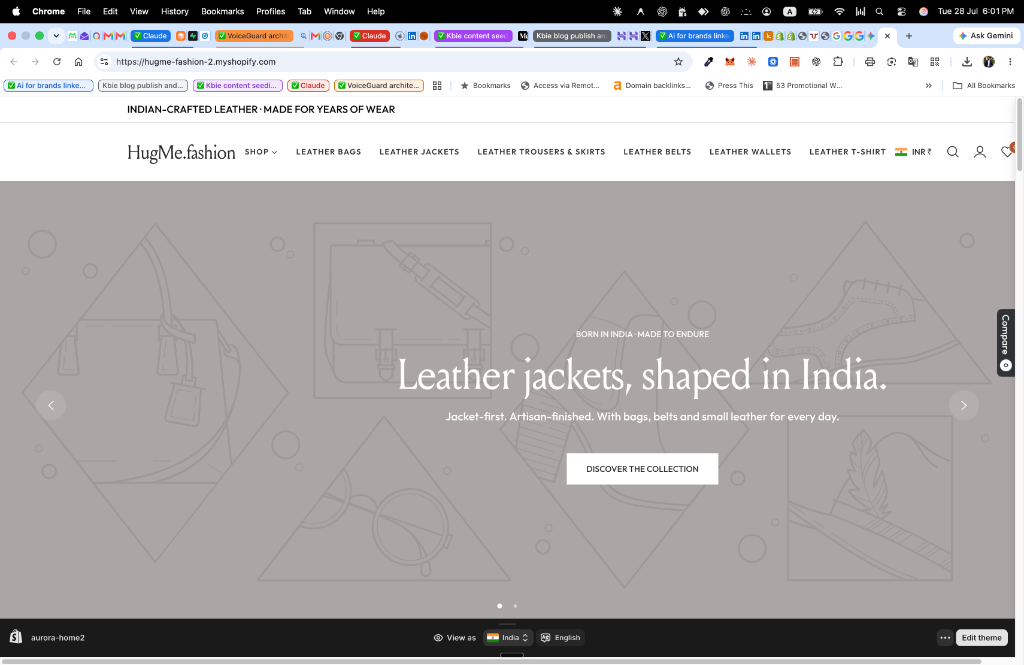1024x665 pixels.
Task: Open Domain backlinks bookmark
Action: pos(652,86)
